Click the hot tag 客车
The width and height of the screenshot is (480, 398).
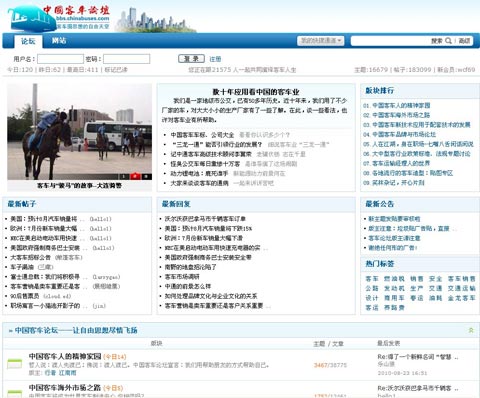point(372,279)
